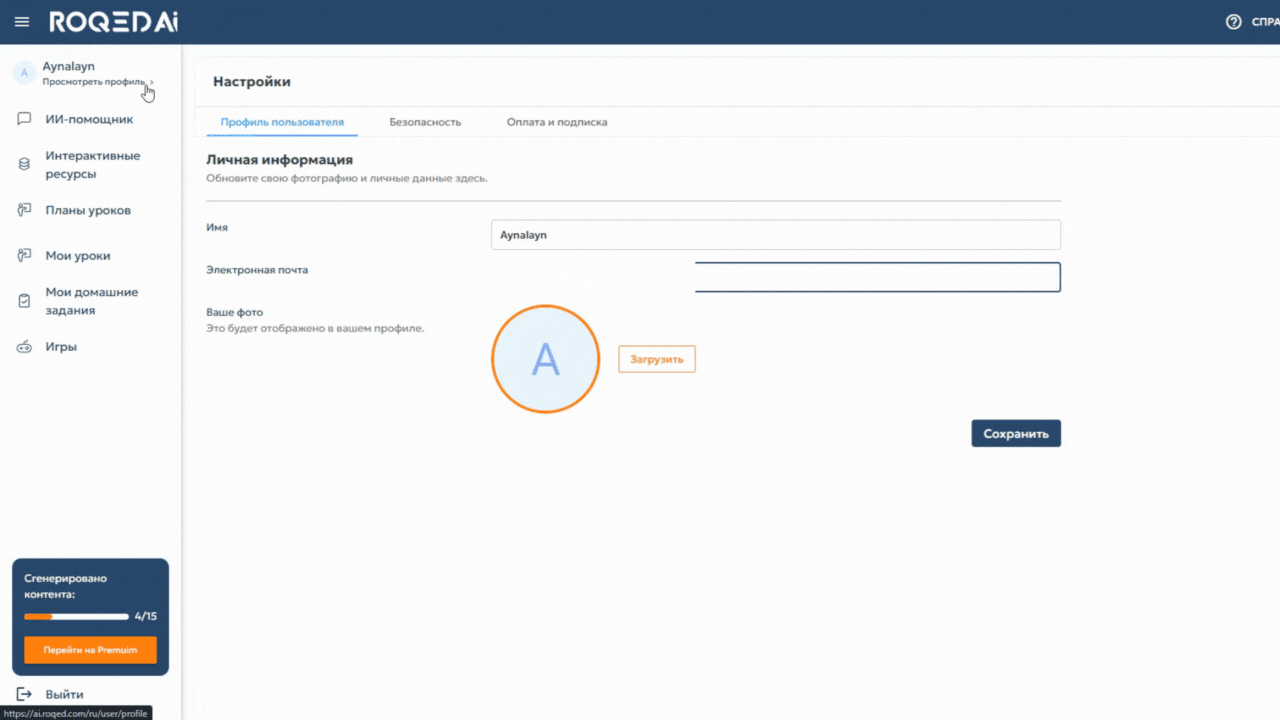
Task: Click the Имя input field
Action: click(775, 235)
